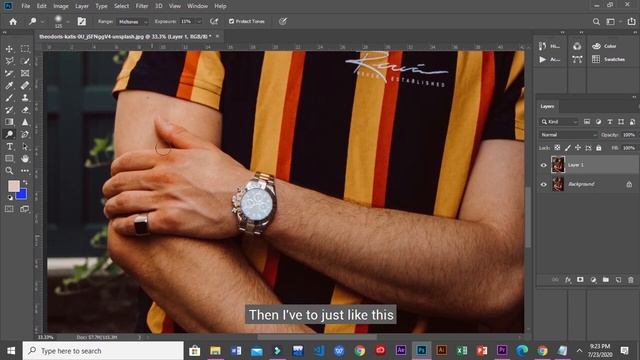Click the foreground color swatch

(13, 186)
